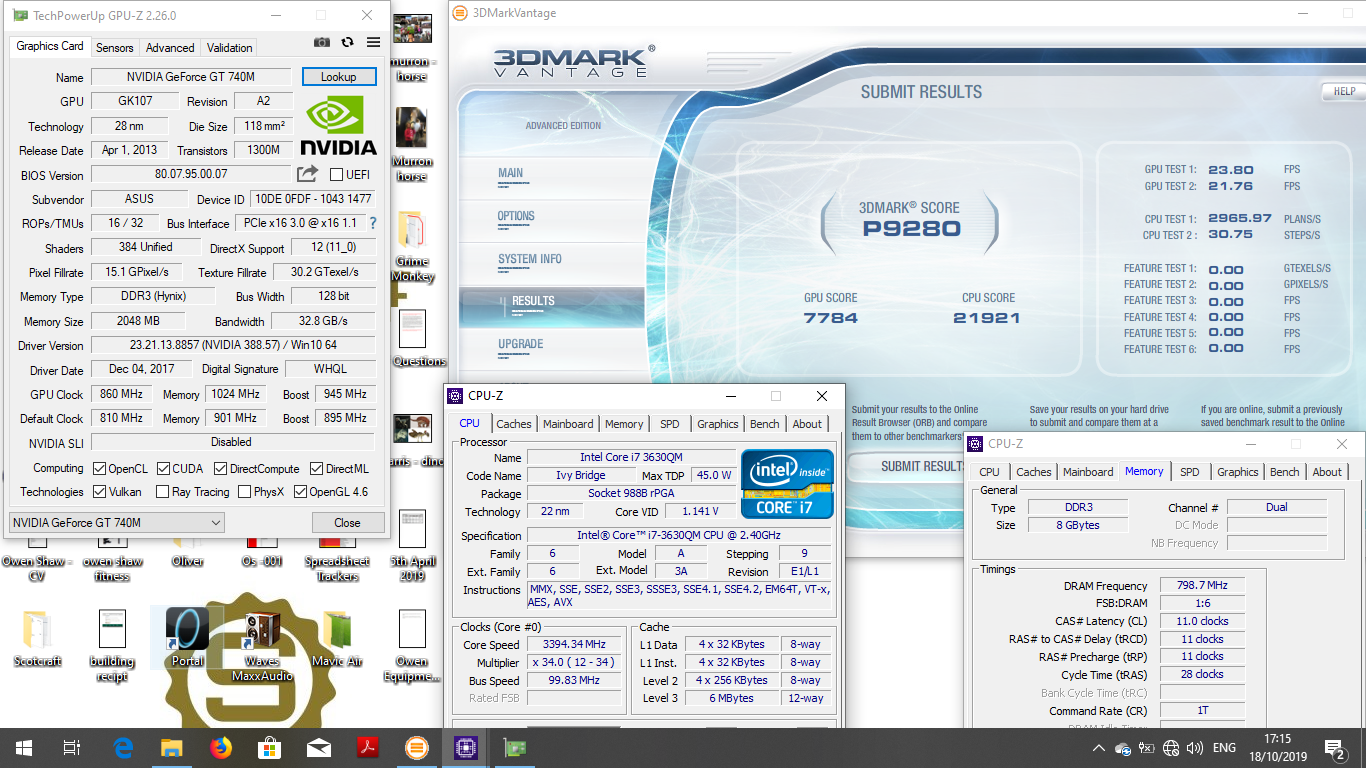Open the SPD tab in Memory CPU-Z window
This screenshot has height=768, width=1366.
[x=1189, y=472]
